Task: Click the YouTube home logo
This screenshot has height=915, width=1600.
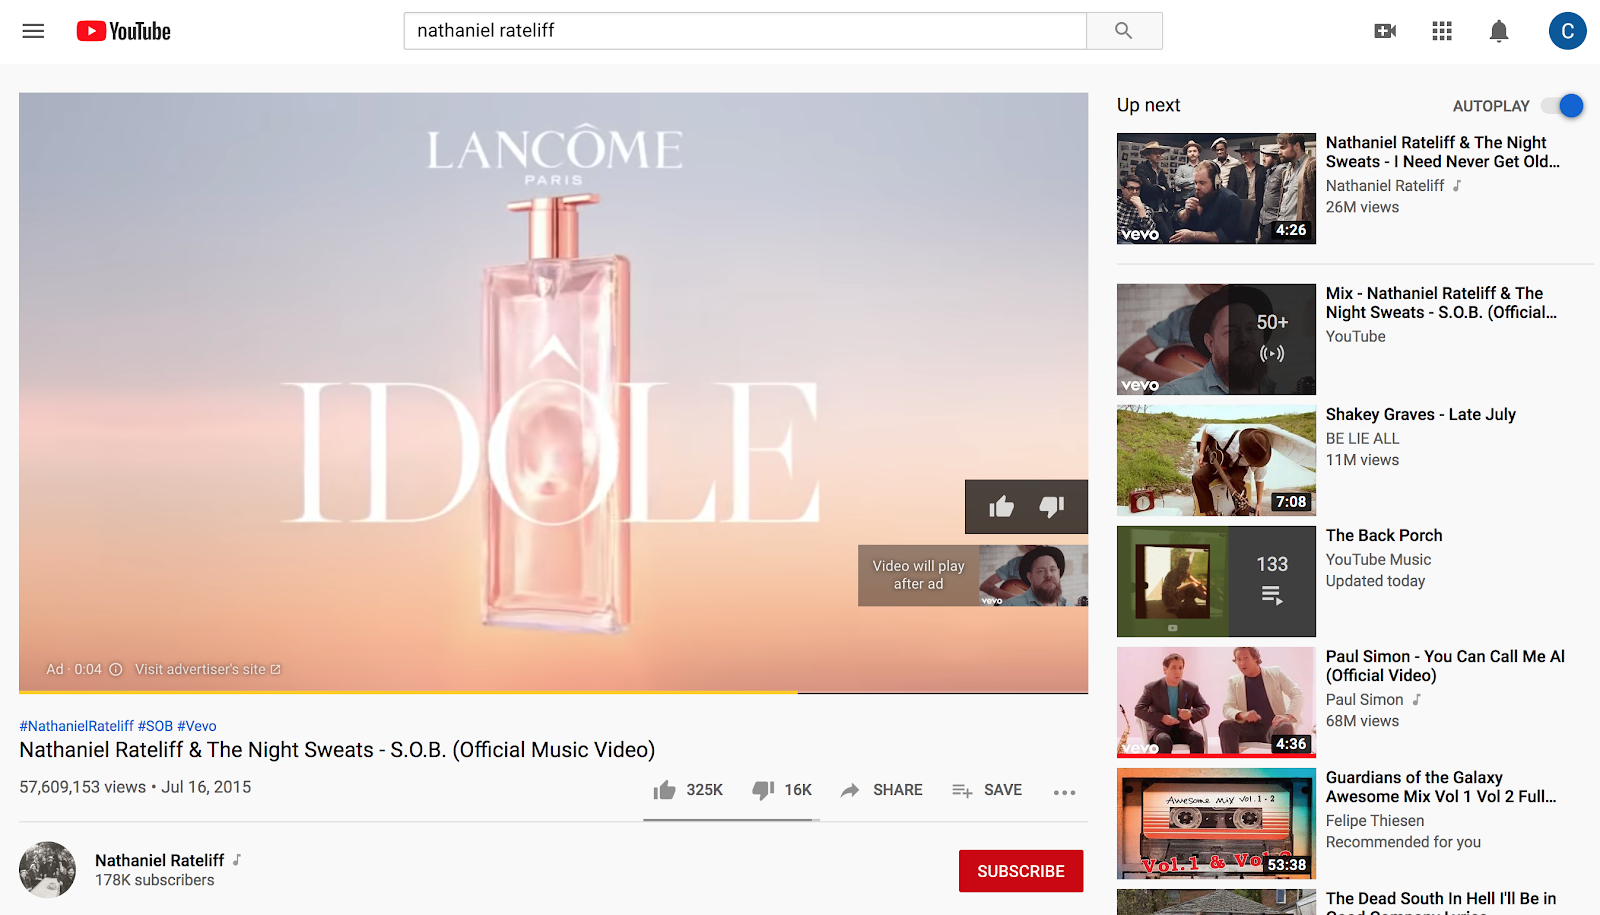Action: point(124,31)
